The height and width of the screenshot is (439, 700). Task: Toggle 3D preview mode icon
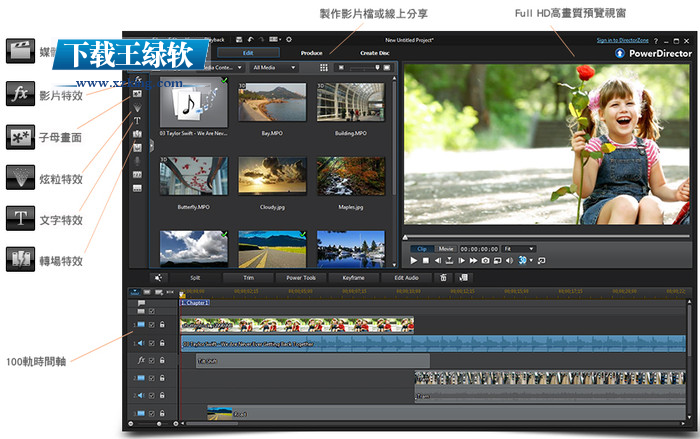[522, 260]
